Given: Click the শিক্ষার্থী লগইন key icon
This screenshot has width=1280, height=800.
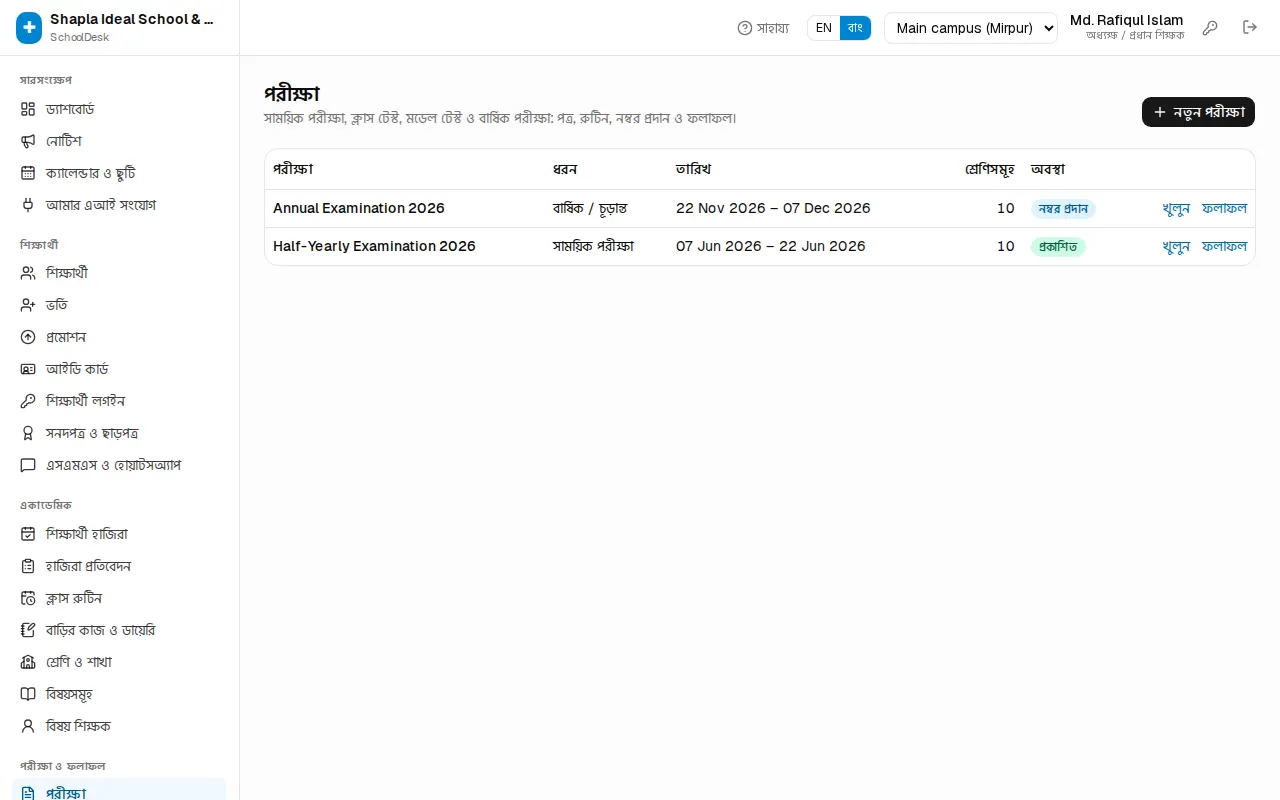Looking at the screenshot, I should (28, 401).
